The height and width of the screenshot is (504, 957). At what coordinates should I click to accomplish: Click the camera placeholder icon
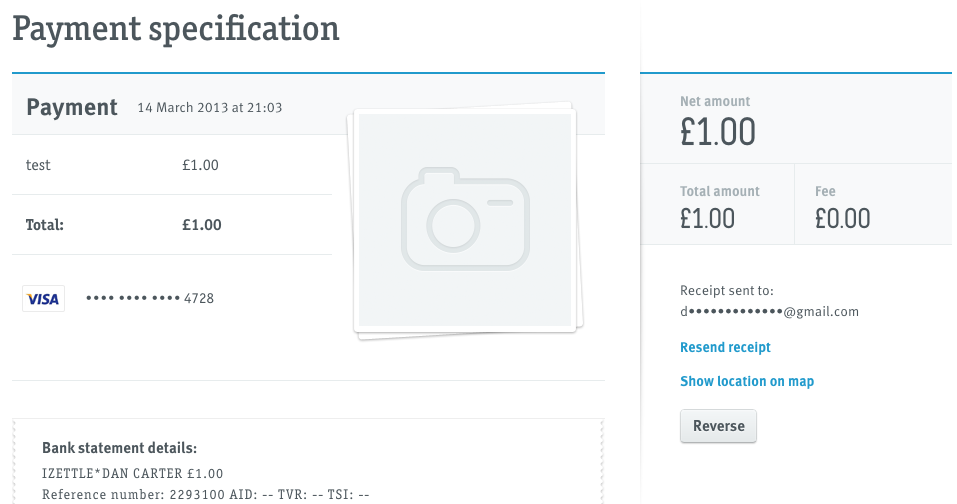(465, 218)
